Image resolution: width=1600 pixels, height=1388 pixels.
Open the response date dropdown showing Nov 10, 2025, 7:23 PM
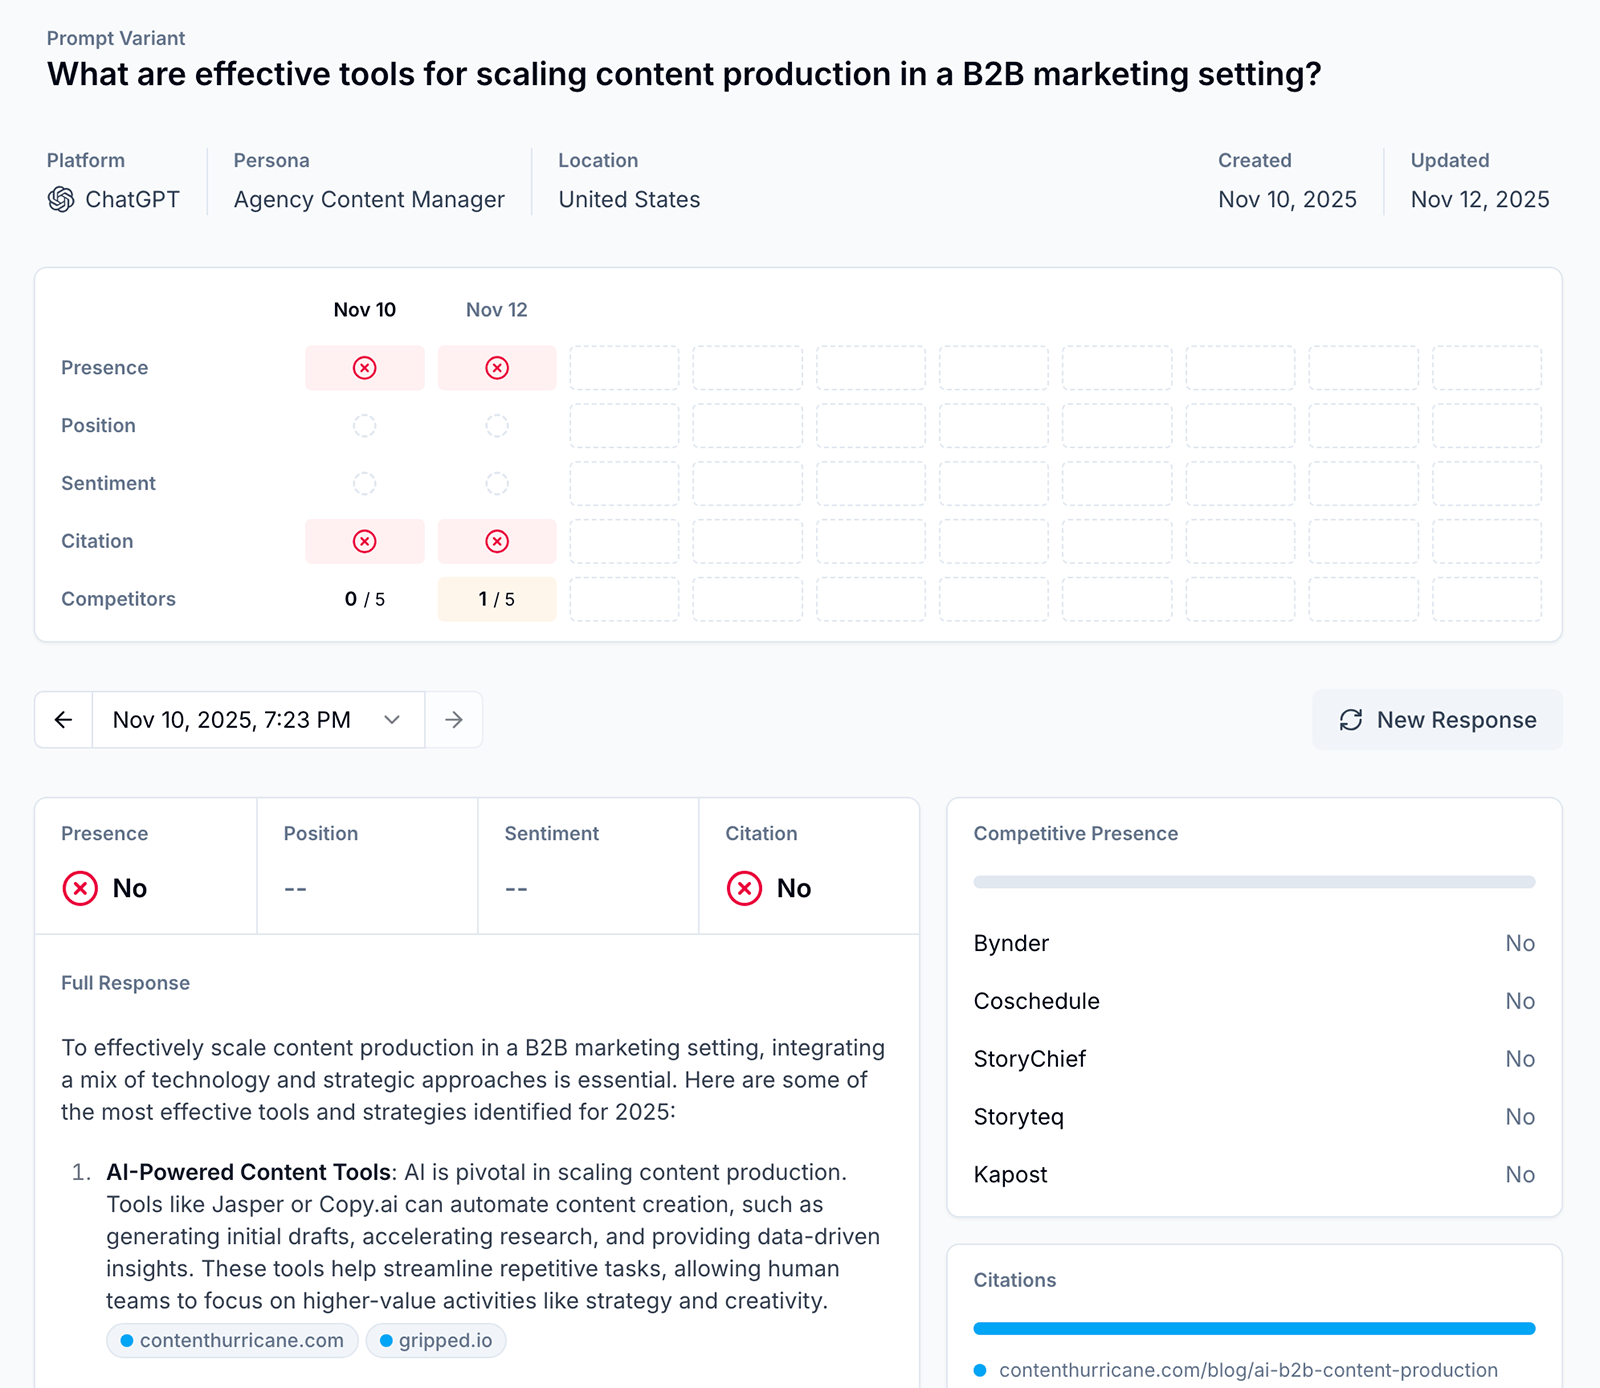point(258,720)
